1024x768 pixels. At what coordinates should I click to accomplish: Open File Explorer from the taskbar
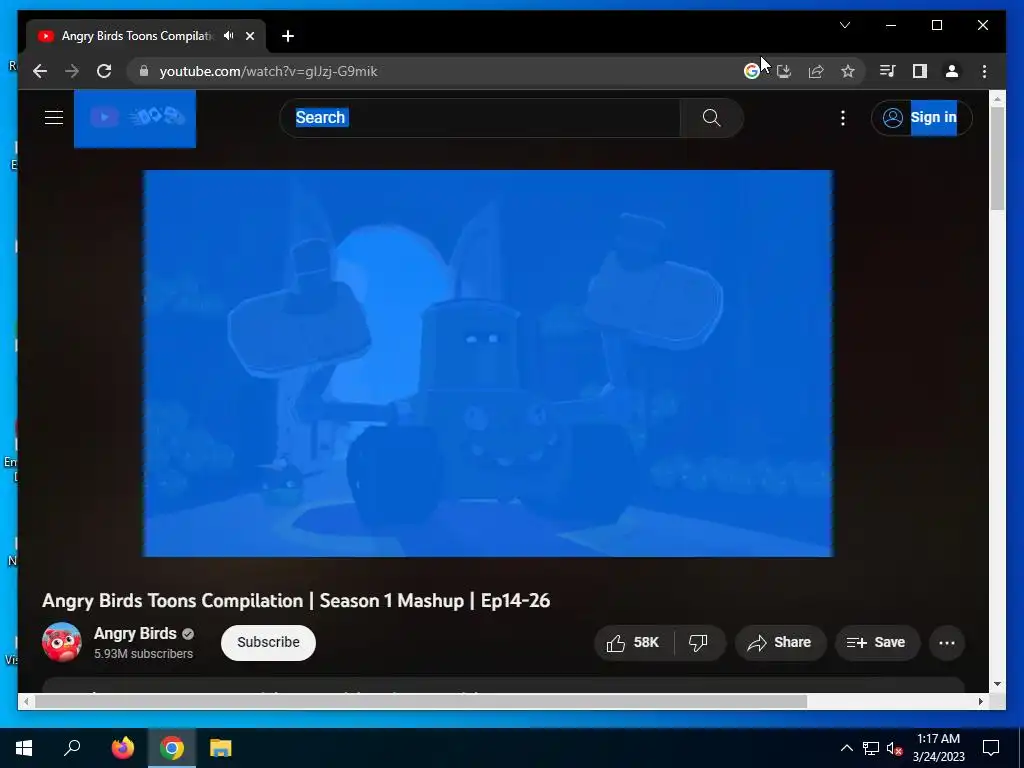point(221,748)
